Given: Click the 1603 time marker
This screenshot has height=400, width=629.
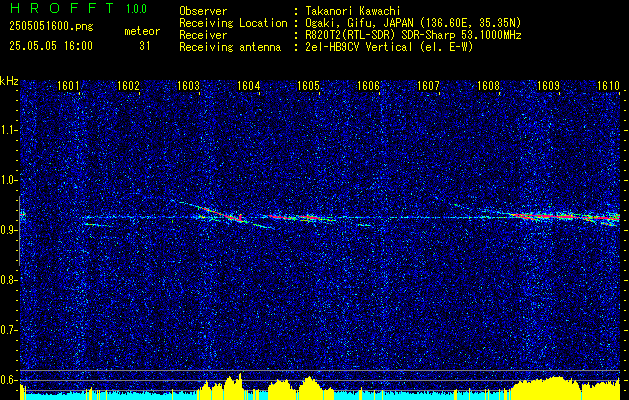Looking at the screenshot, I should 189,86.
